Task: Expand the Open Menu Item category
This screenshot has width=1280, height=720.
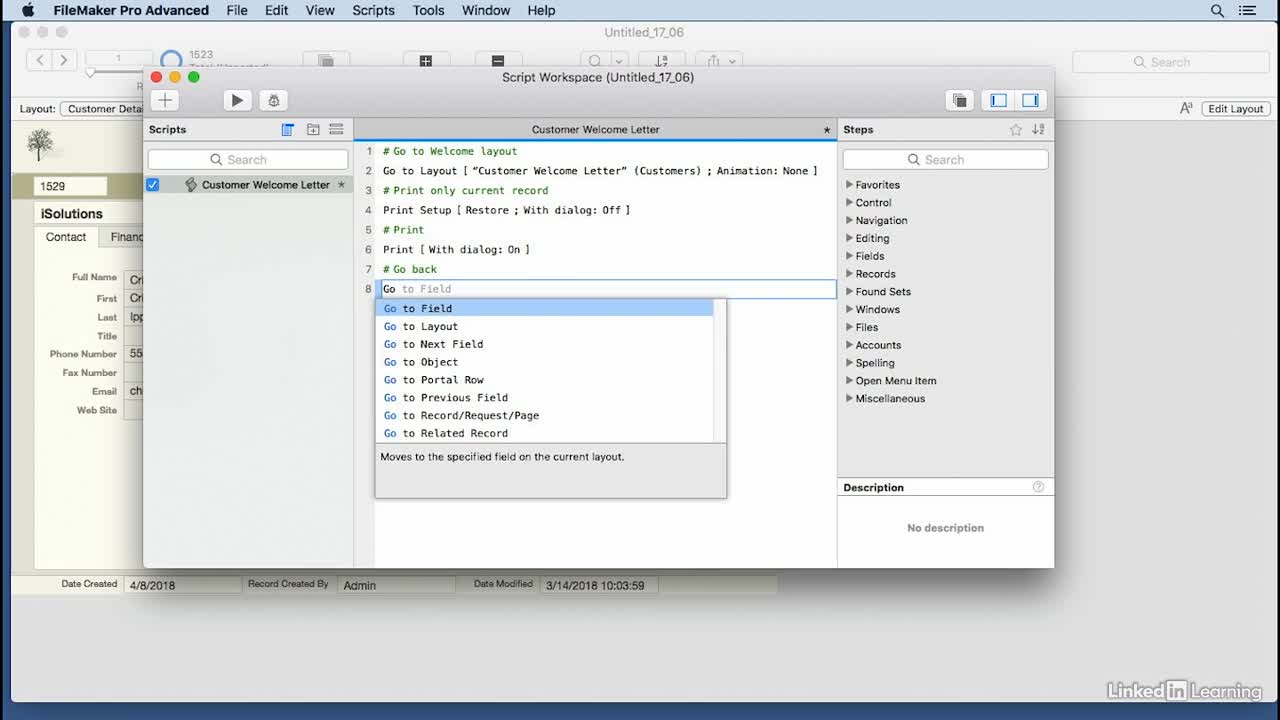Action: [x=850, y=381]
